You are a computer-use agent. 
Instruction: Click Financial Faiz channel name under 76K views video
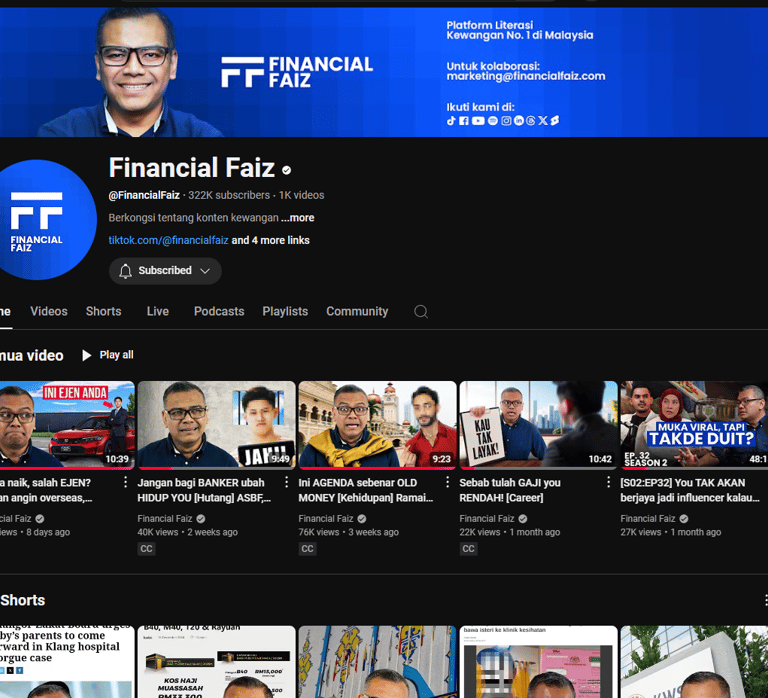pos(326,519)
